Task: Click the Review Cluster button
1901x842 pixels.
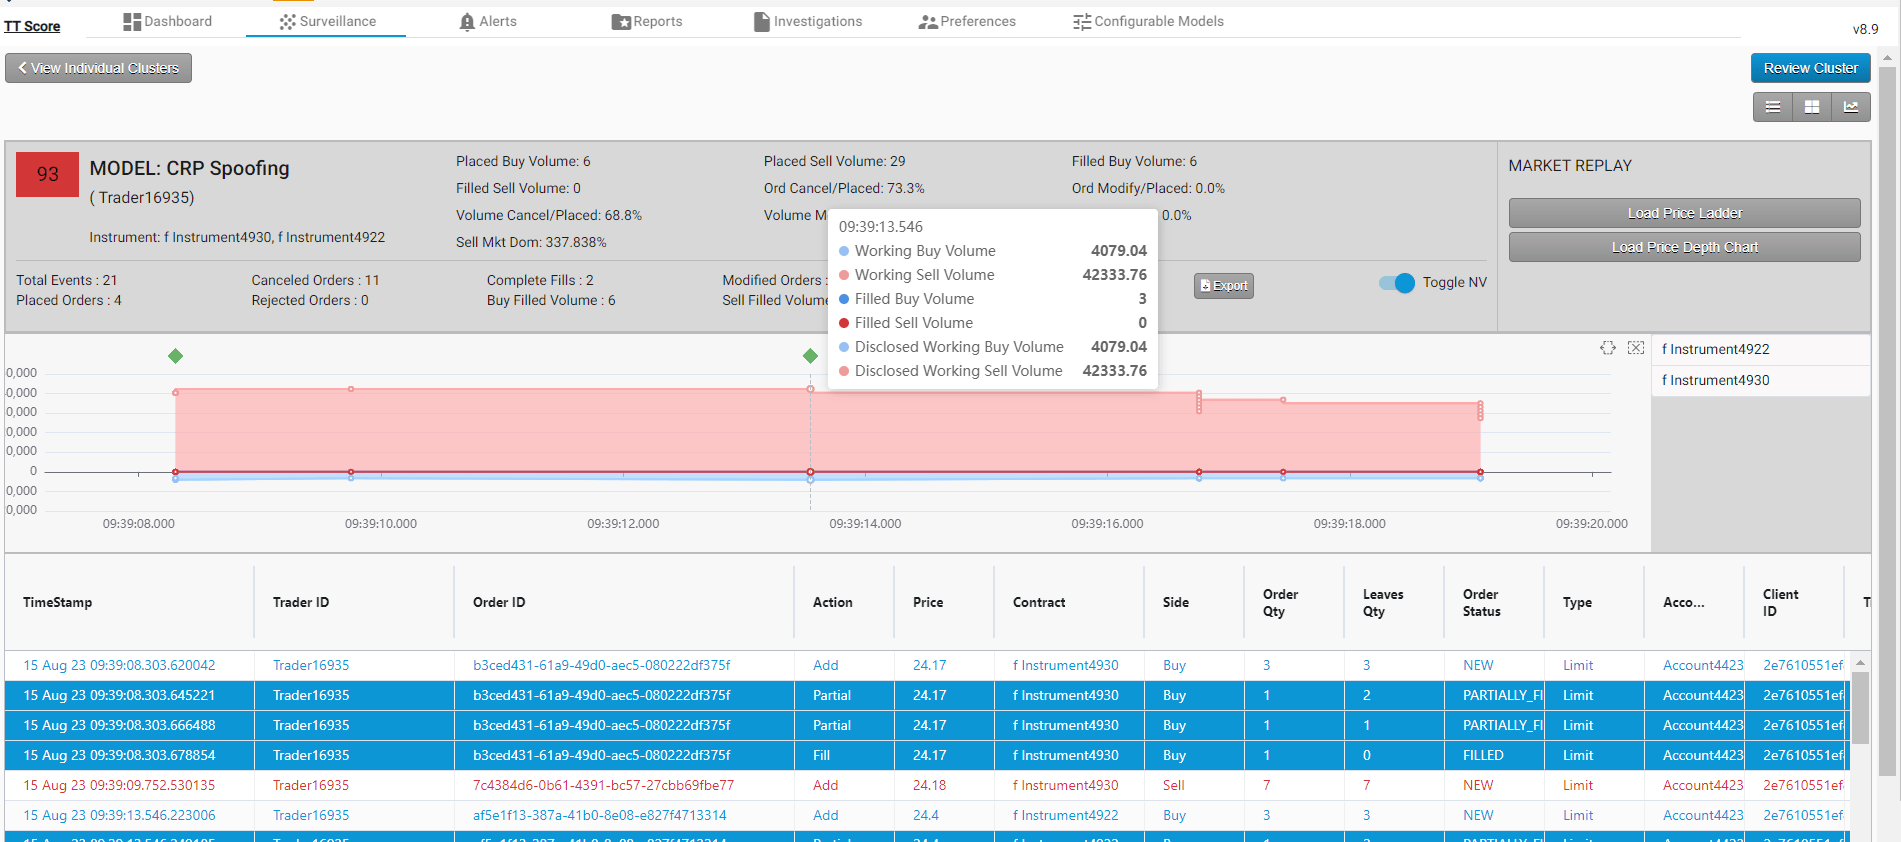Action: point(1810,68)
